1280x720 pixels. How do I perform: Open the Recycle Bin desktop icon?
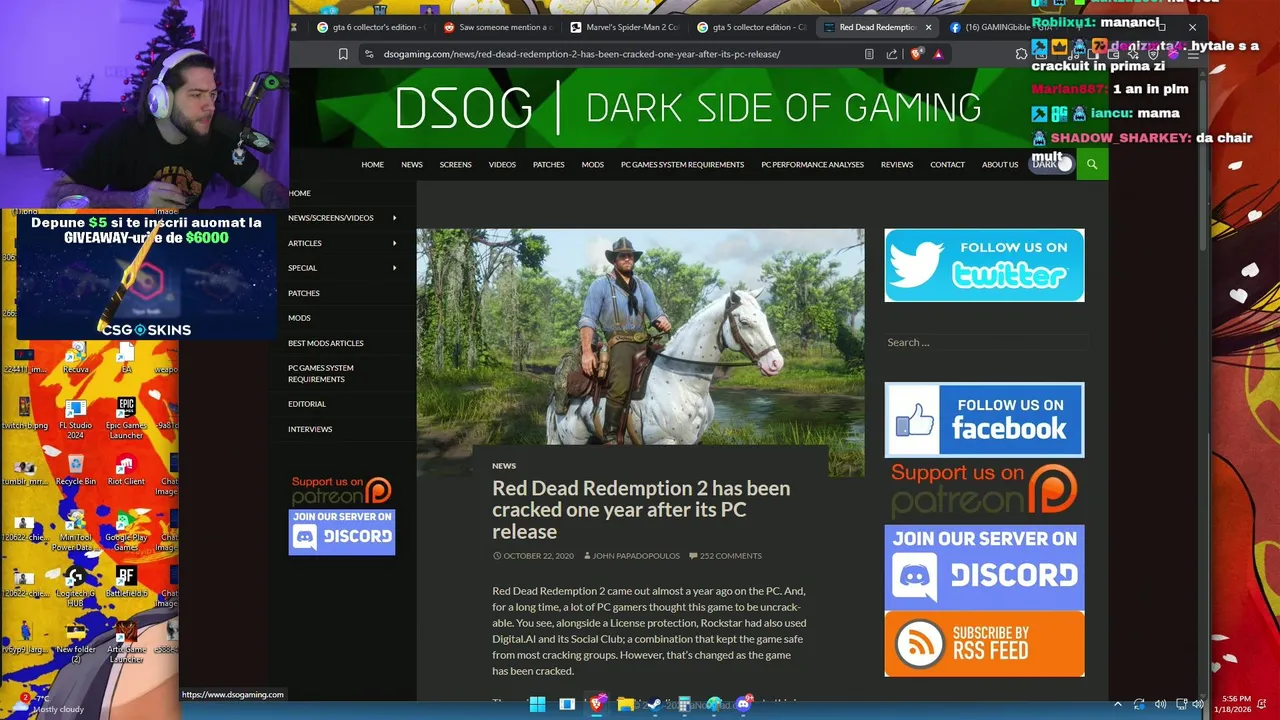[76, 470]
